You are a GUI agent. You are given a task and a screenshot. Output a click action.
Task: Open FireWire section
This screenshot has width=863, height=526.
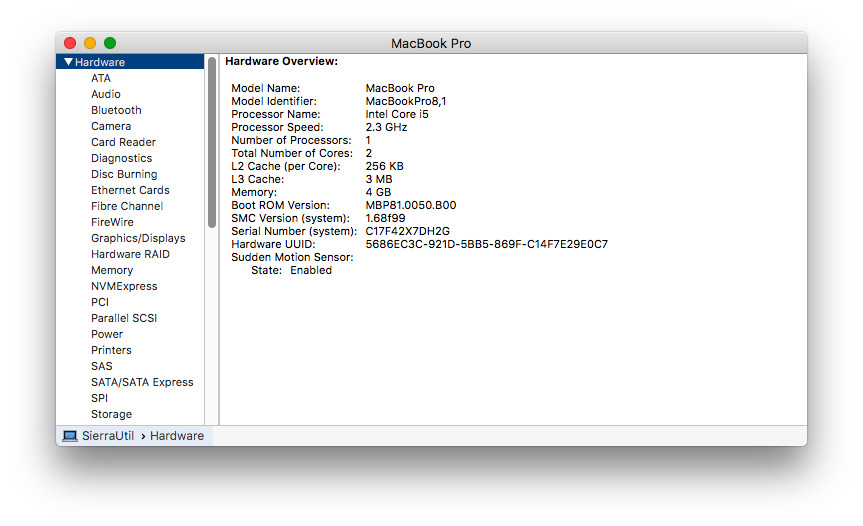pos(112,222)
